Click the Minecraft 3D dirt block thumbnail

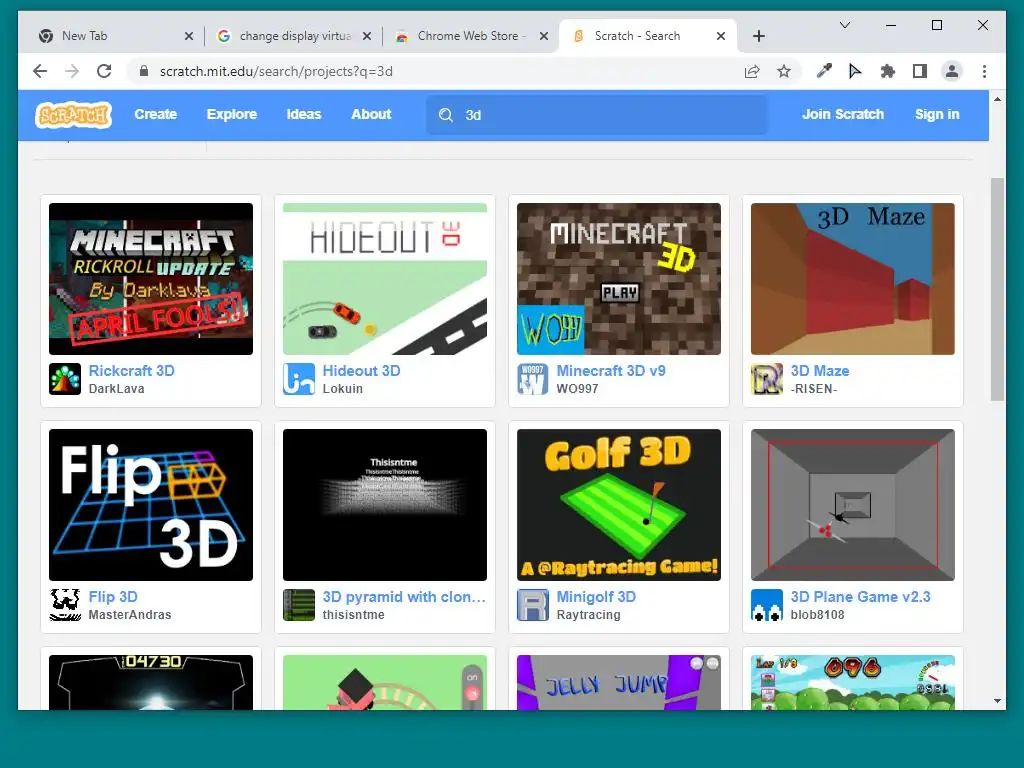618,279
